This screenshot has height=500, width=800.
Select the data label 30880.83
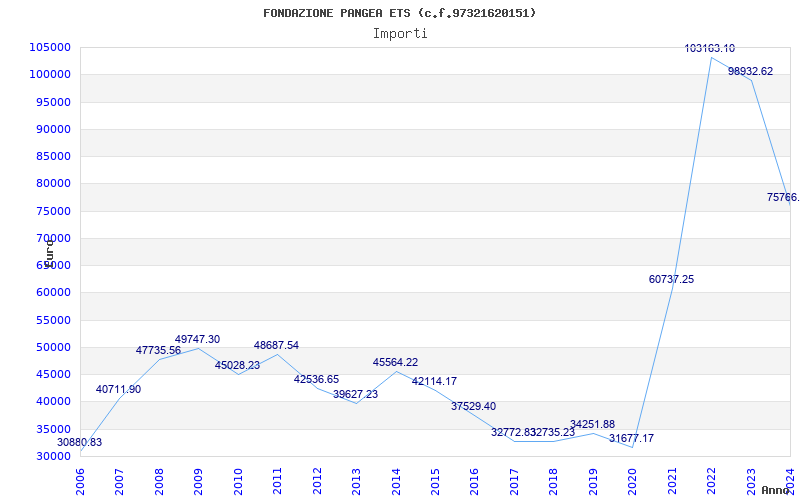[79, 442]
